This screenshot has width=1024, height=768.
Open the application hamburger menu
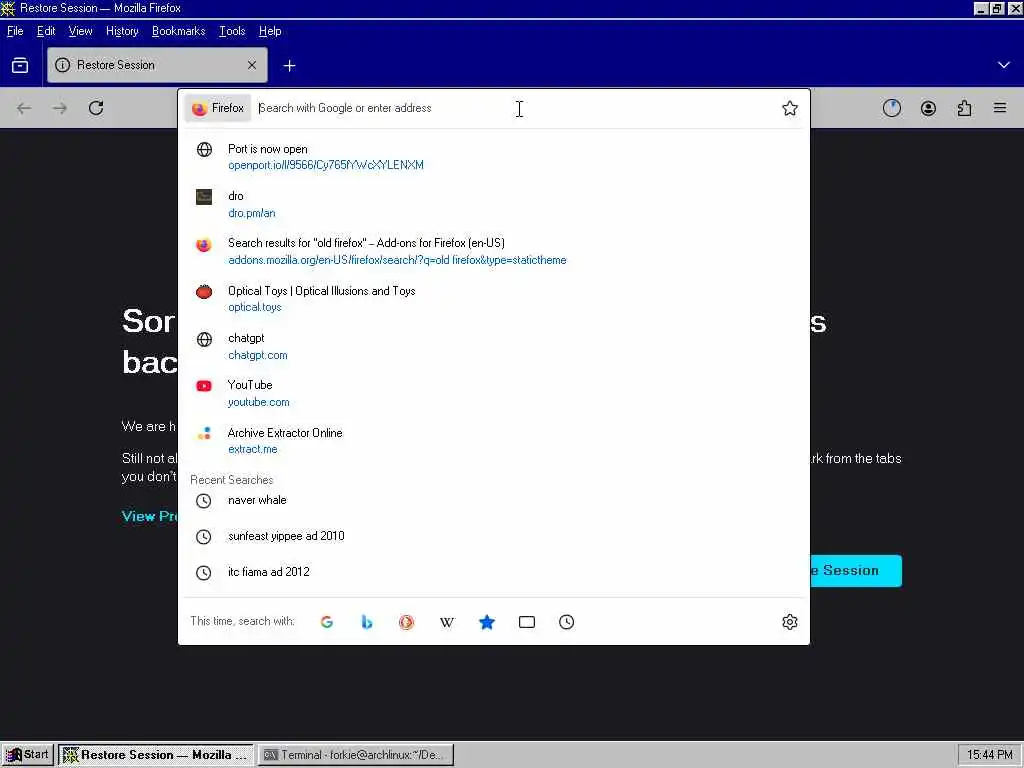pos(1000,108)
